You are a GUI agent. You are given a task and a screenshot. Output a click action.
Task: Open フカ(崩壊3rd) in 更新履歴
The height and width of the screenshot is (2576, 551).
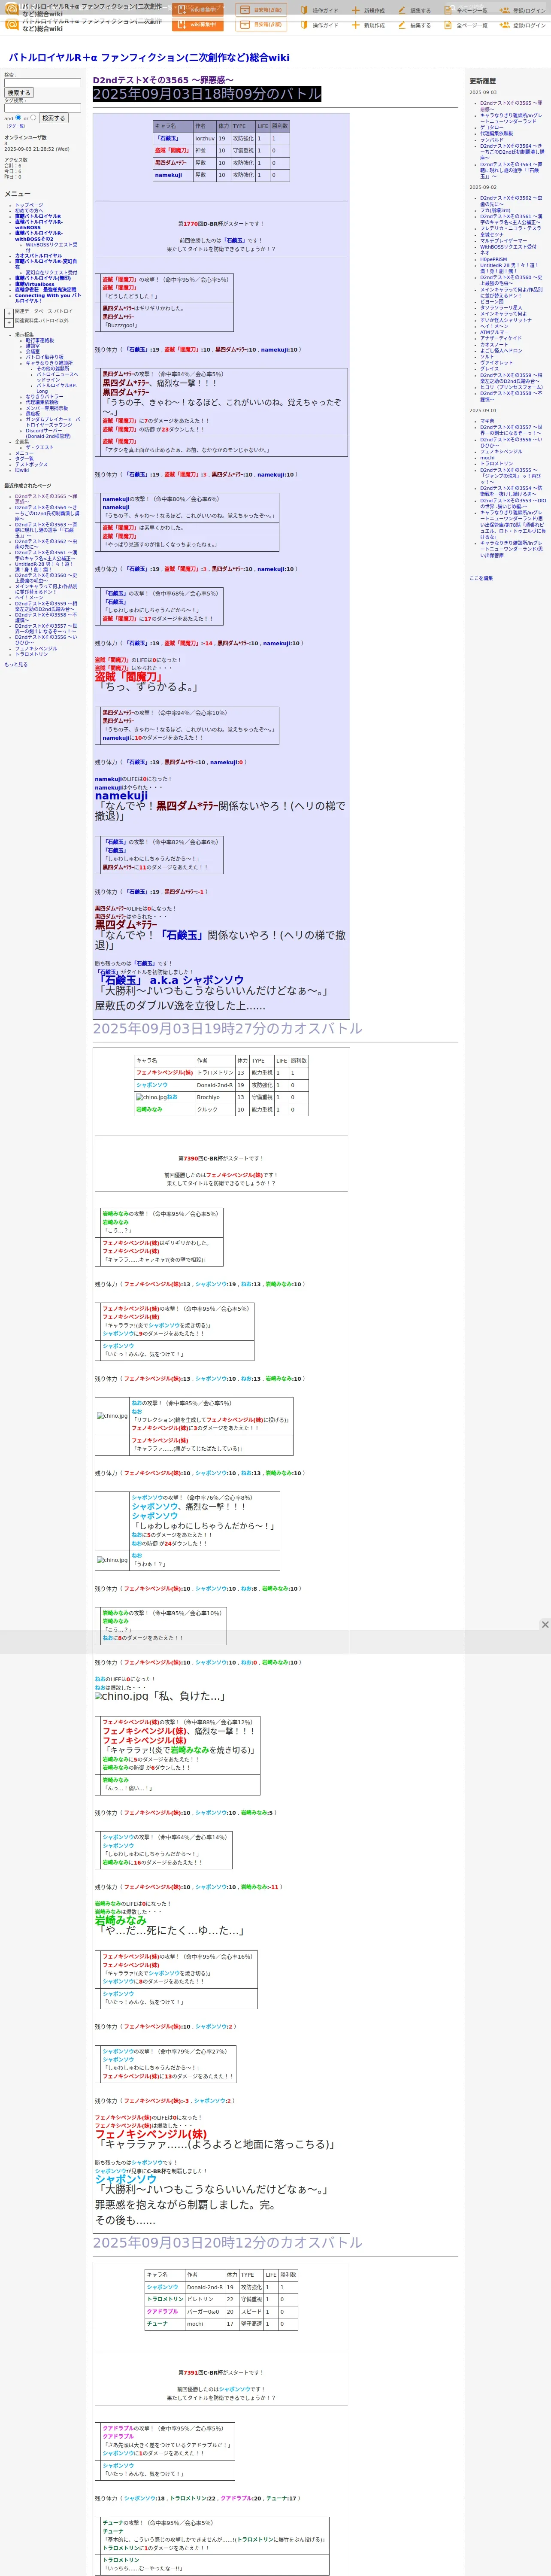495,210
